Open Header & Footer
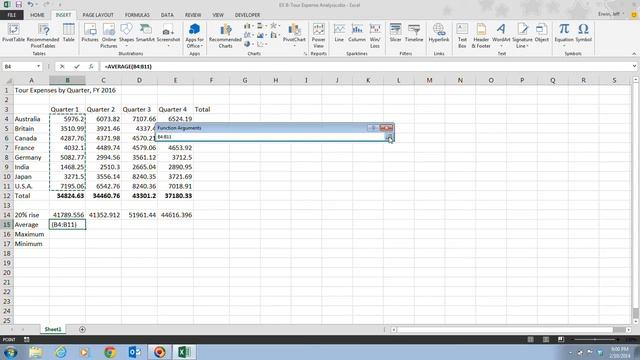This screenshot has width=640, height=360. pyautogui.click(x=481, y=36)
